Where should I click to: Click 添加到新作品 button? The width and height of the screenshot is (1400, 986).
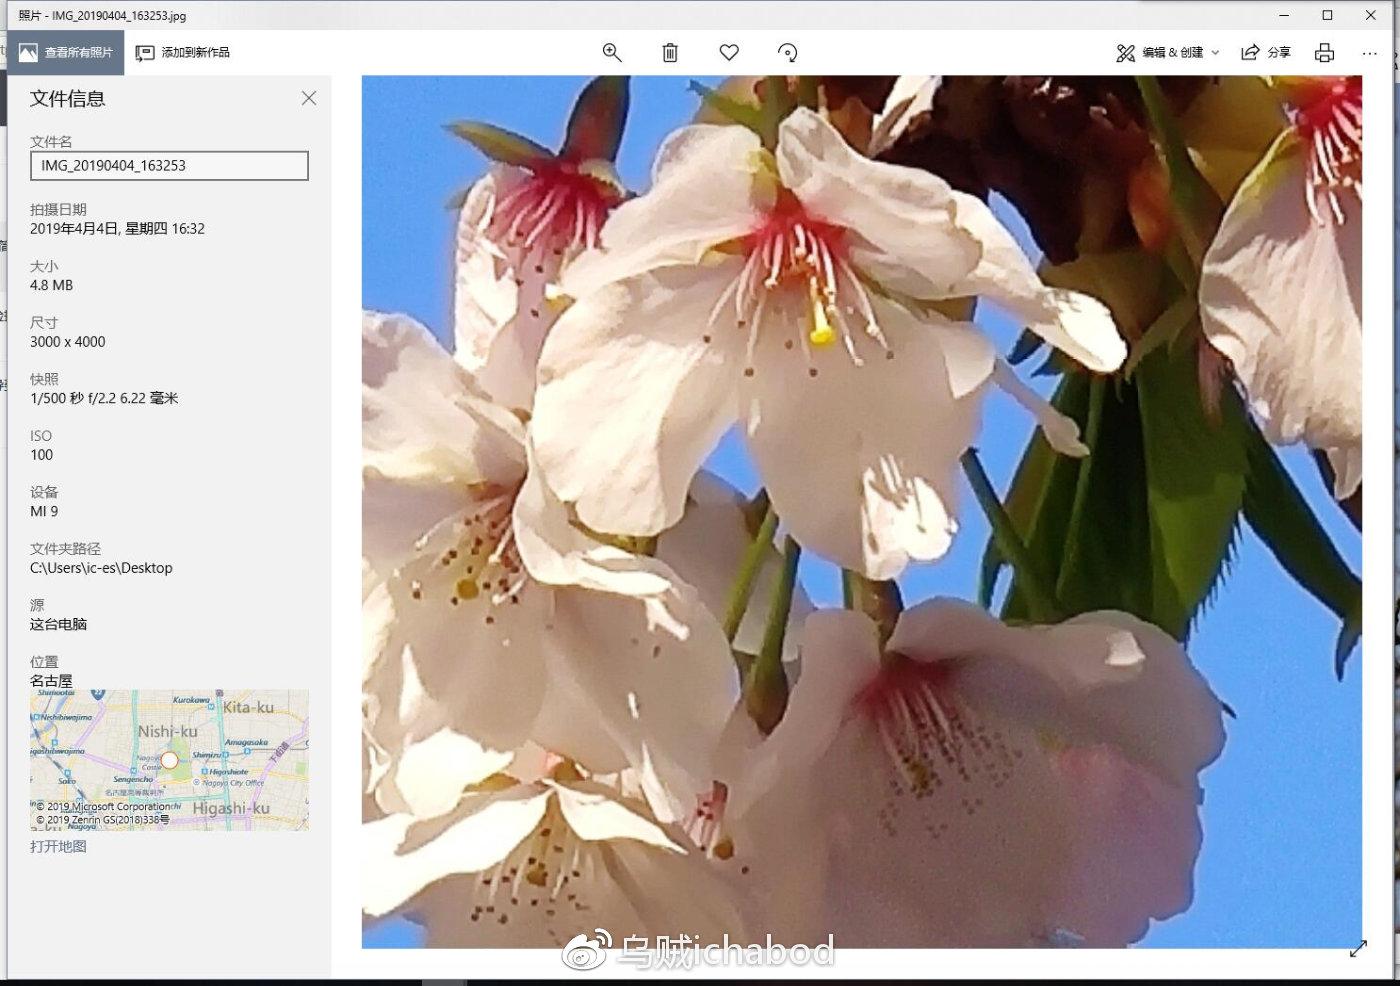183,52
